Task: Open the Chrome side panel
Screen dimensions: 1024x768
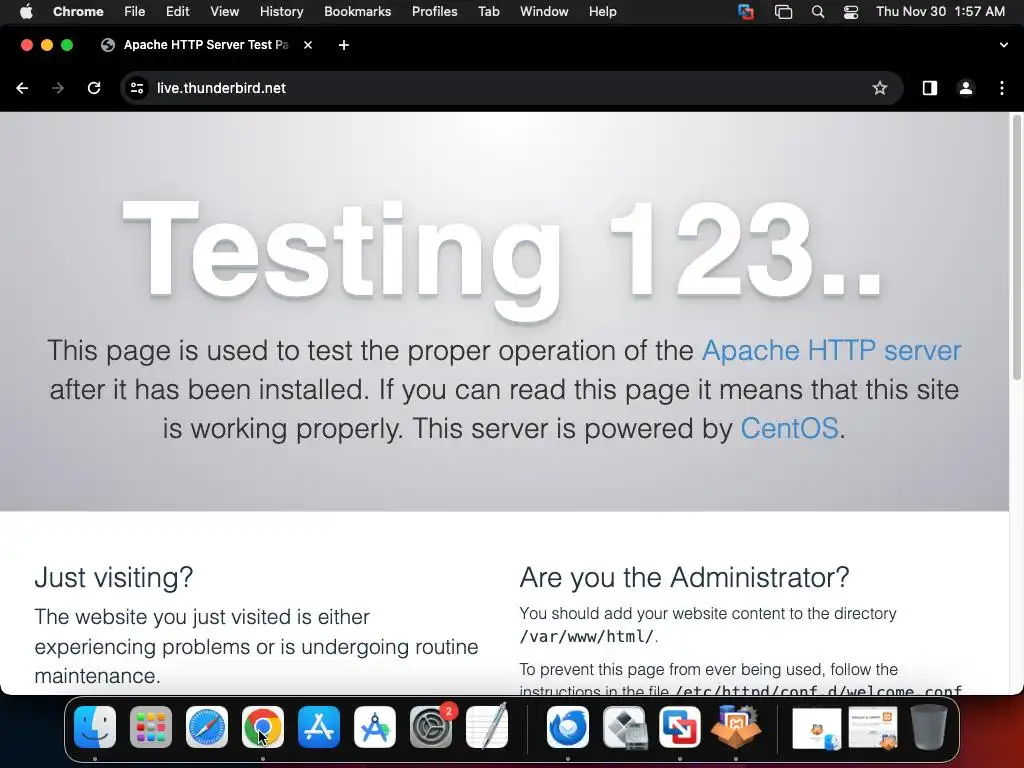Action: [929, 88]
